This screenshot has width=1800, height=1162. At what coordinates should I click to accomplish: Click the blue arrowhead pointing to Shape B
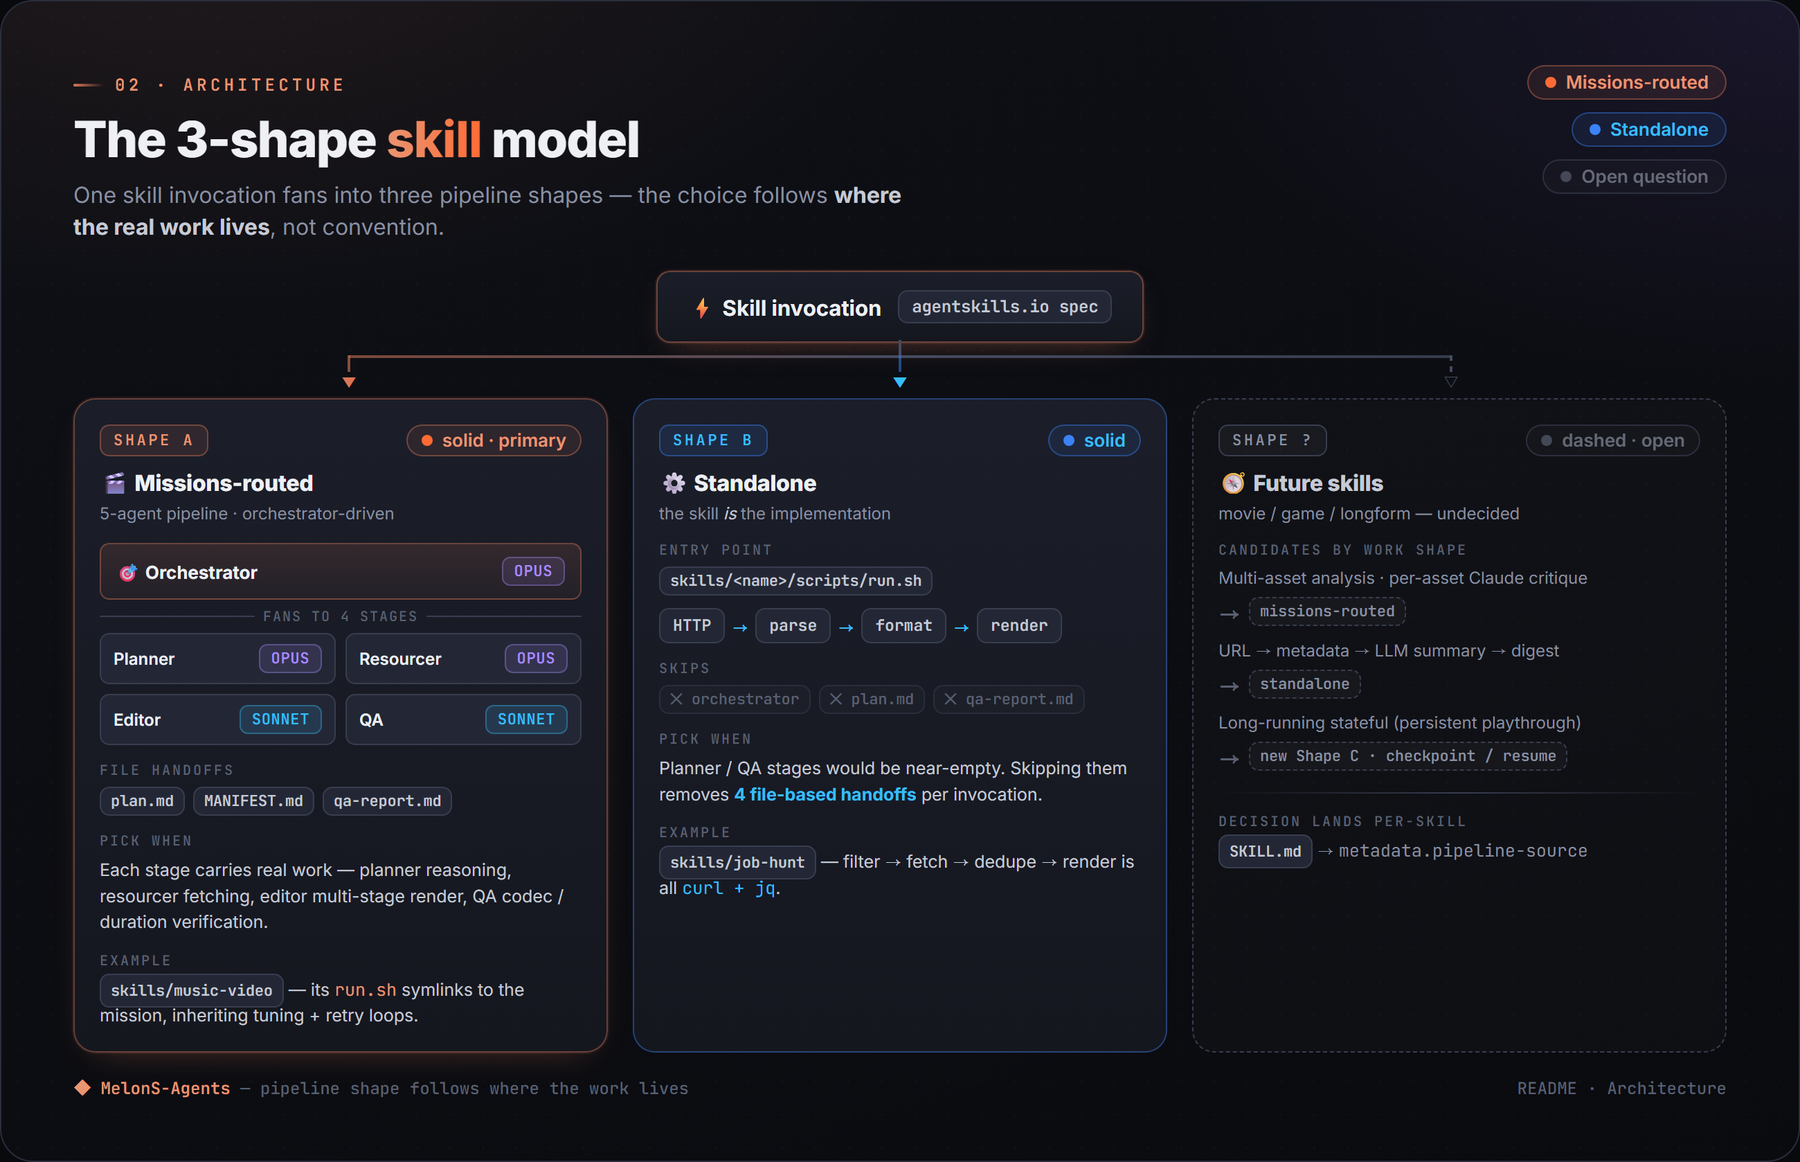click(900, 382)
